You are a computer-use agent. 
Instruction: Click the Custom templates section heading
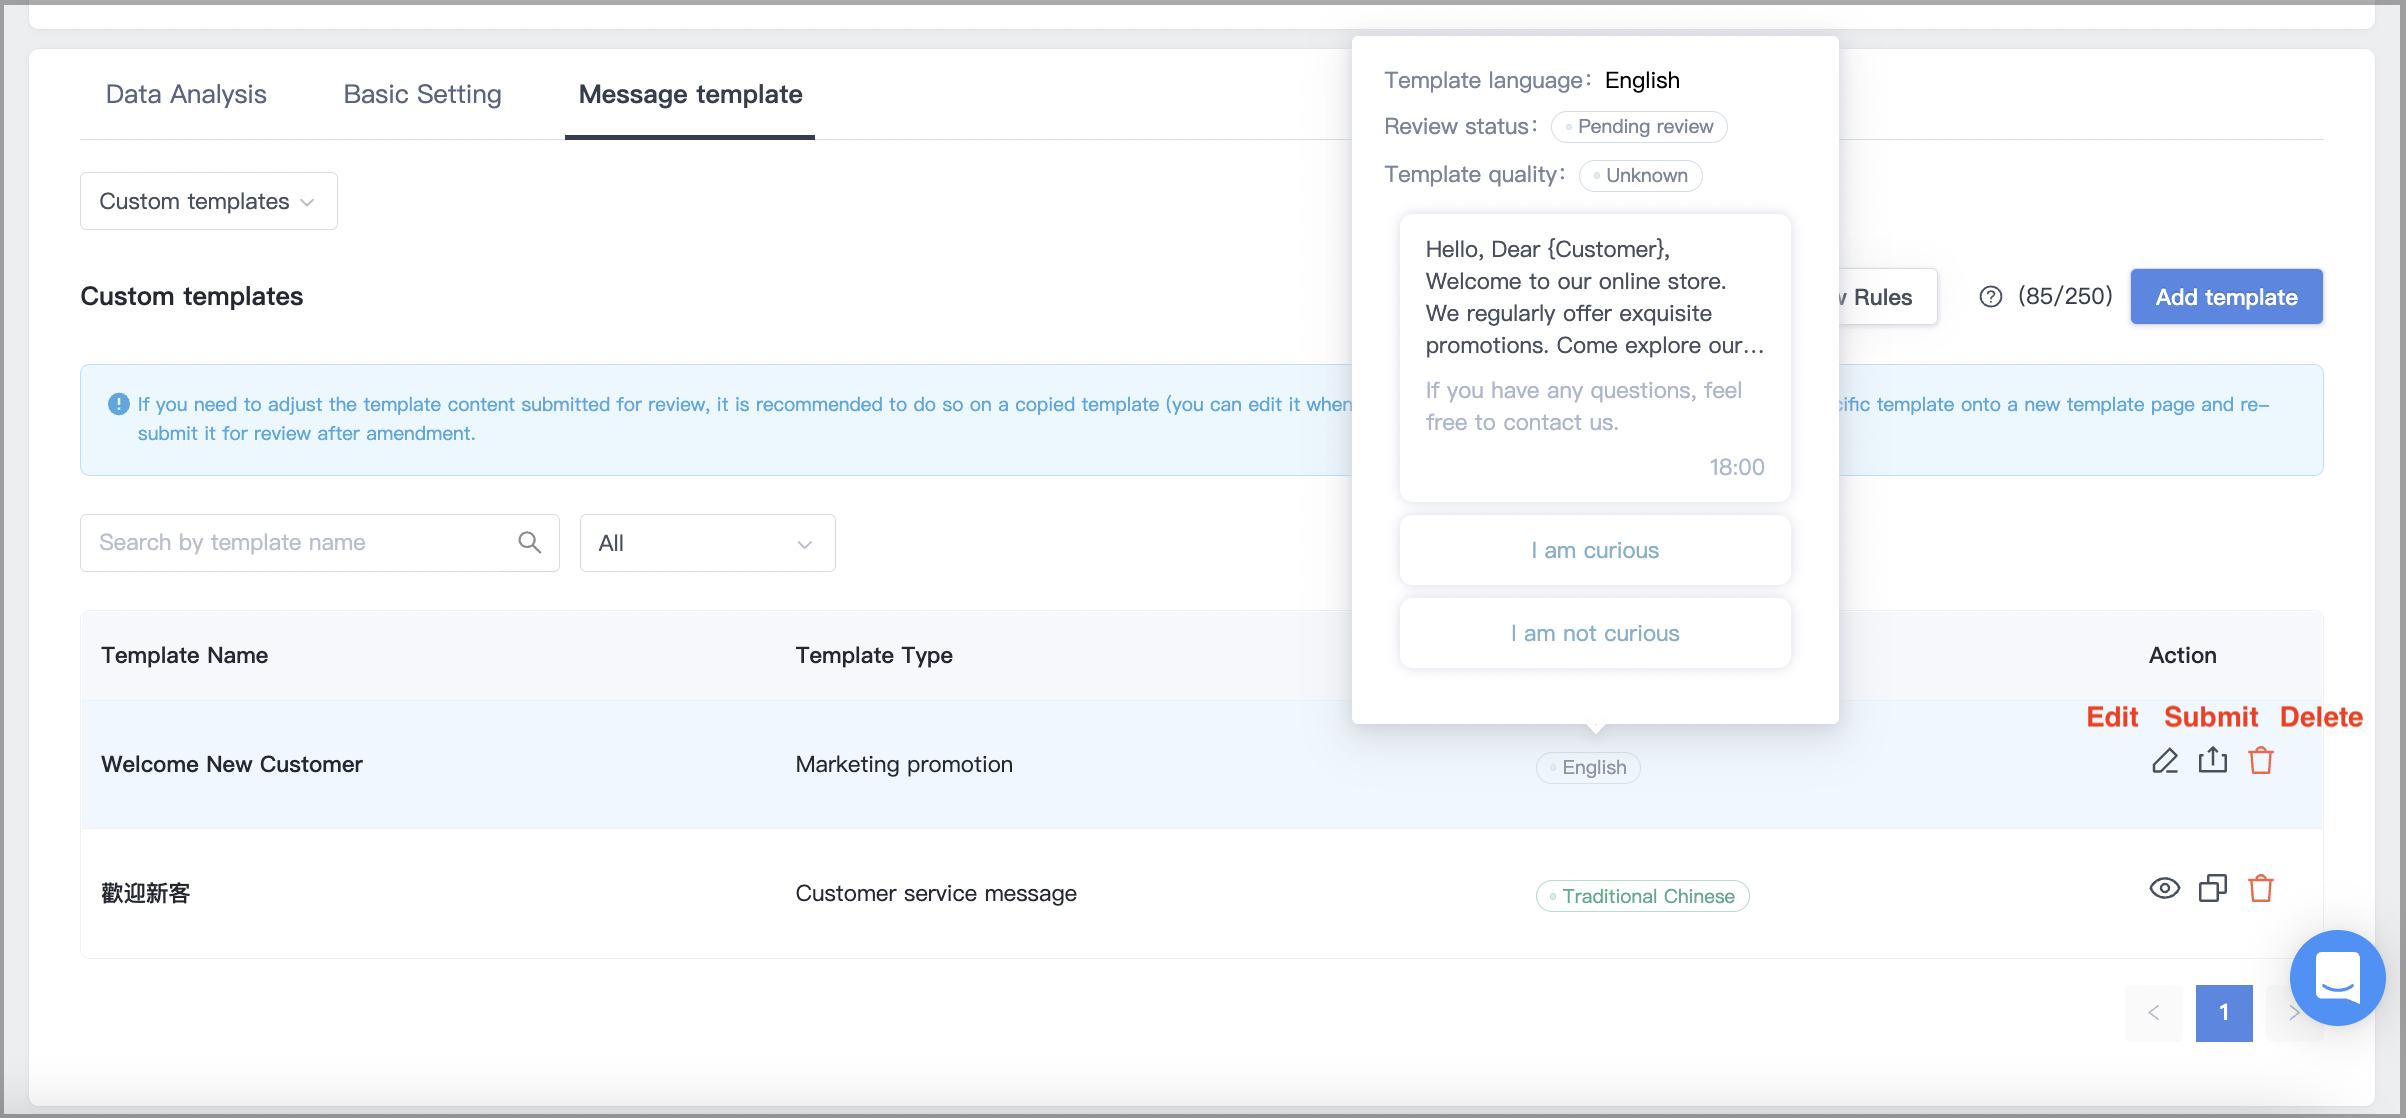coord(191,296)
